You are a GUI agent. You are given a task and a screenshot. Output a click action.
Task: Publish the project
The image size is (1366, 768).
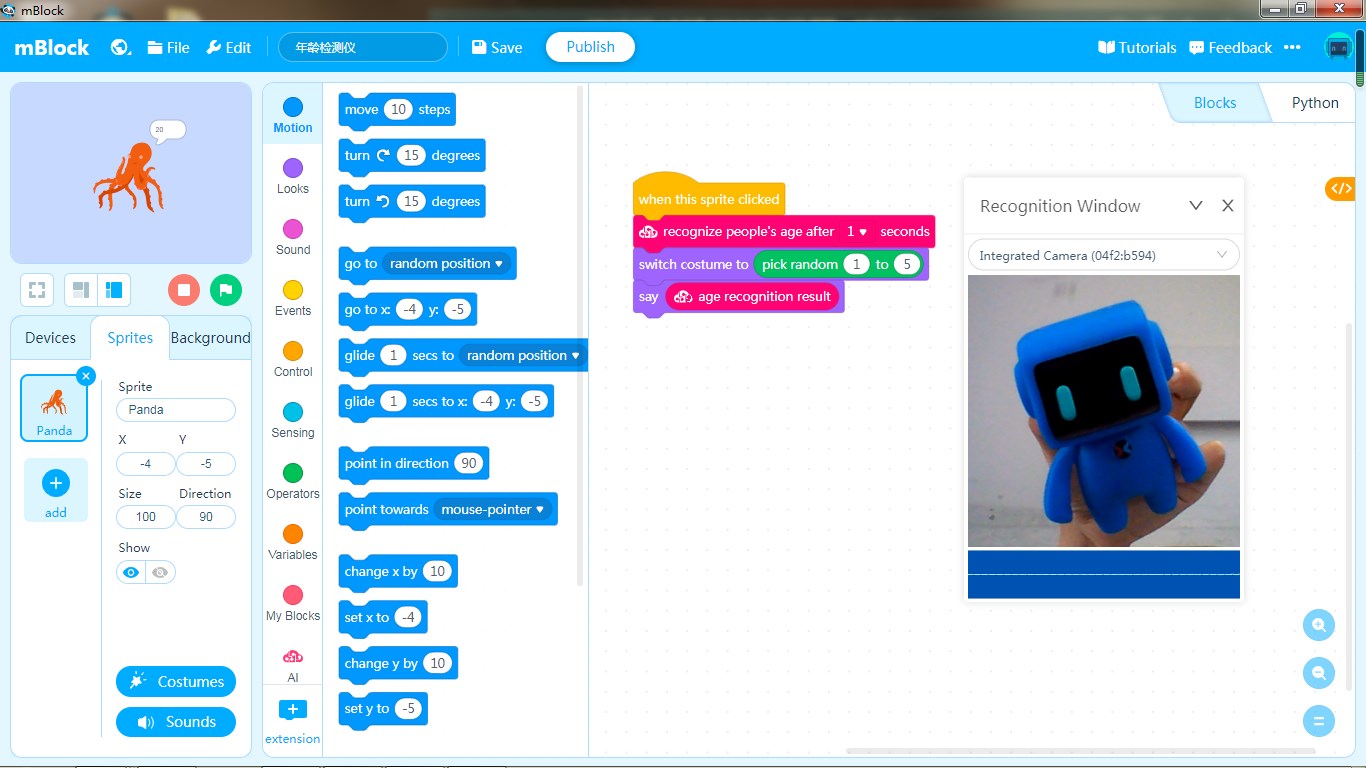[x=590, y=46]
